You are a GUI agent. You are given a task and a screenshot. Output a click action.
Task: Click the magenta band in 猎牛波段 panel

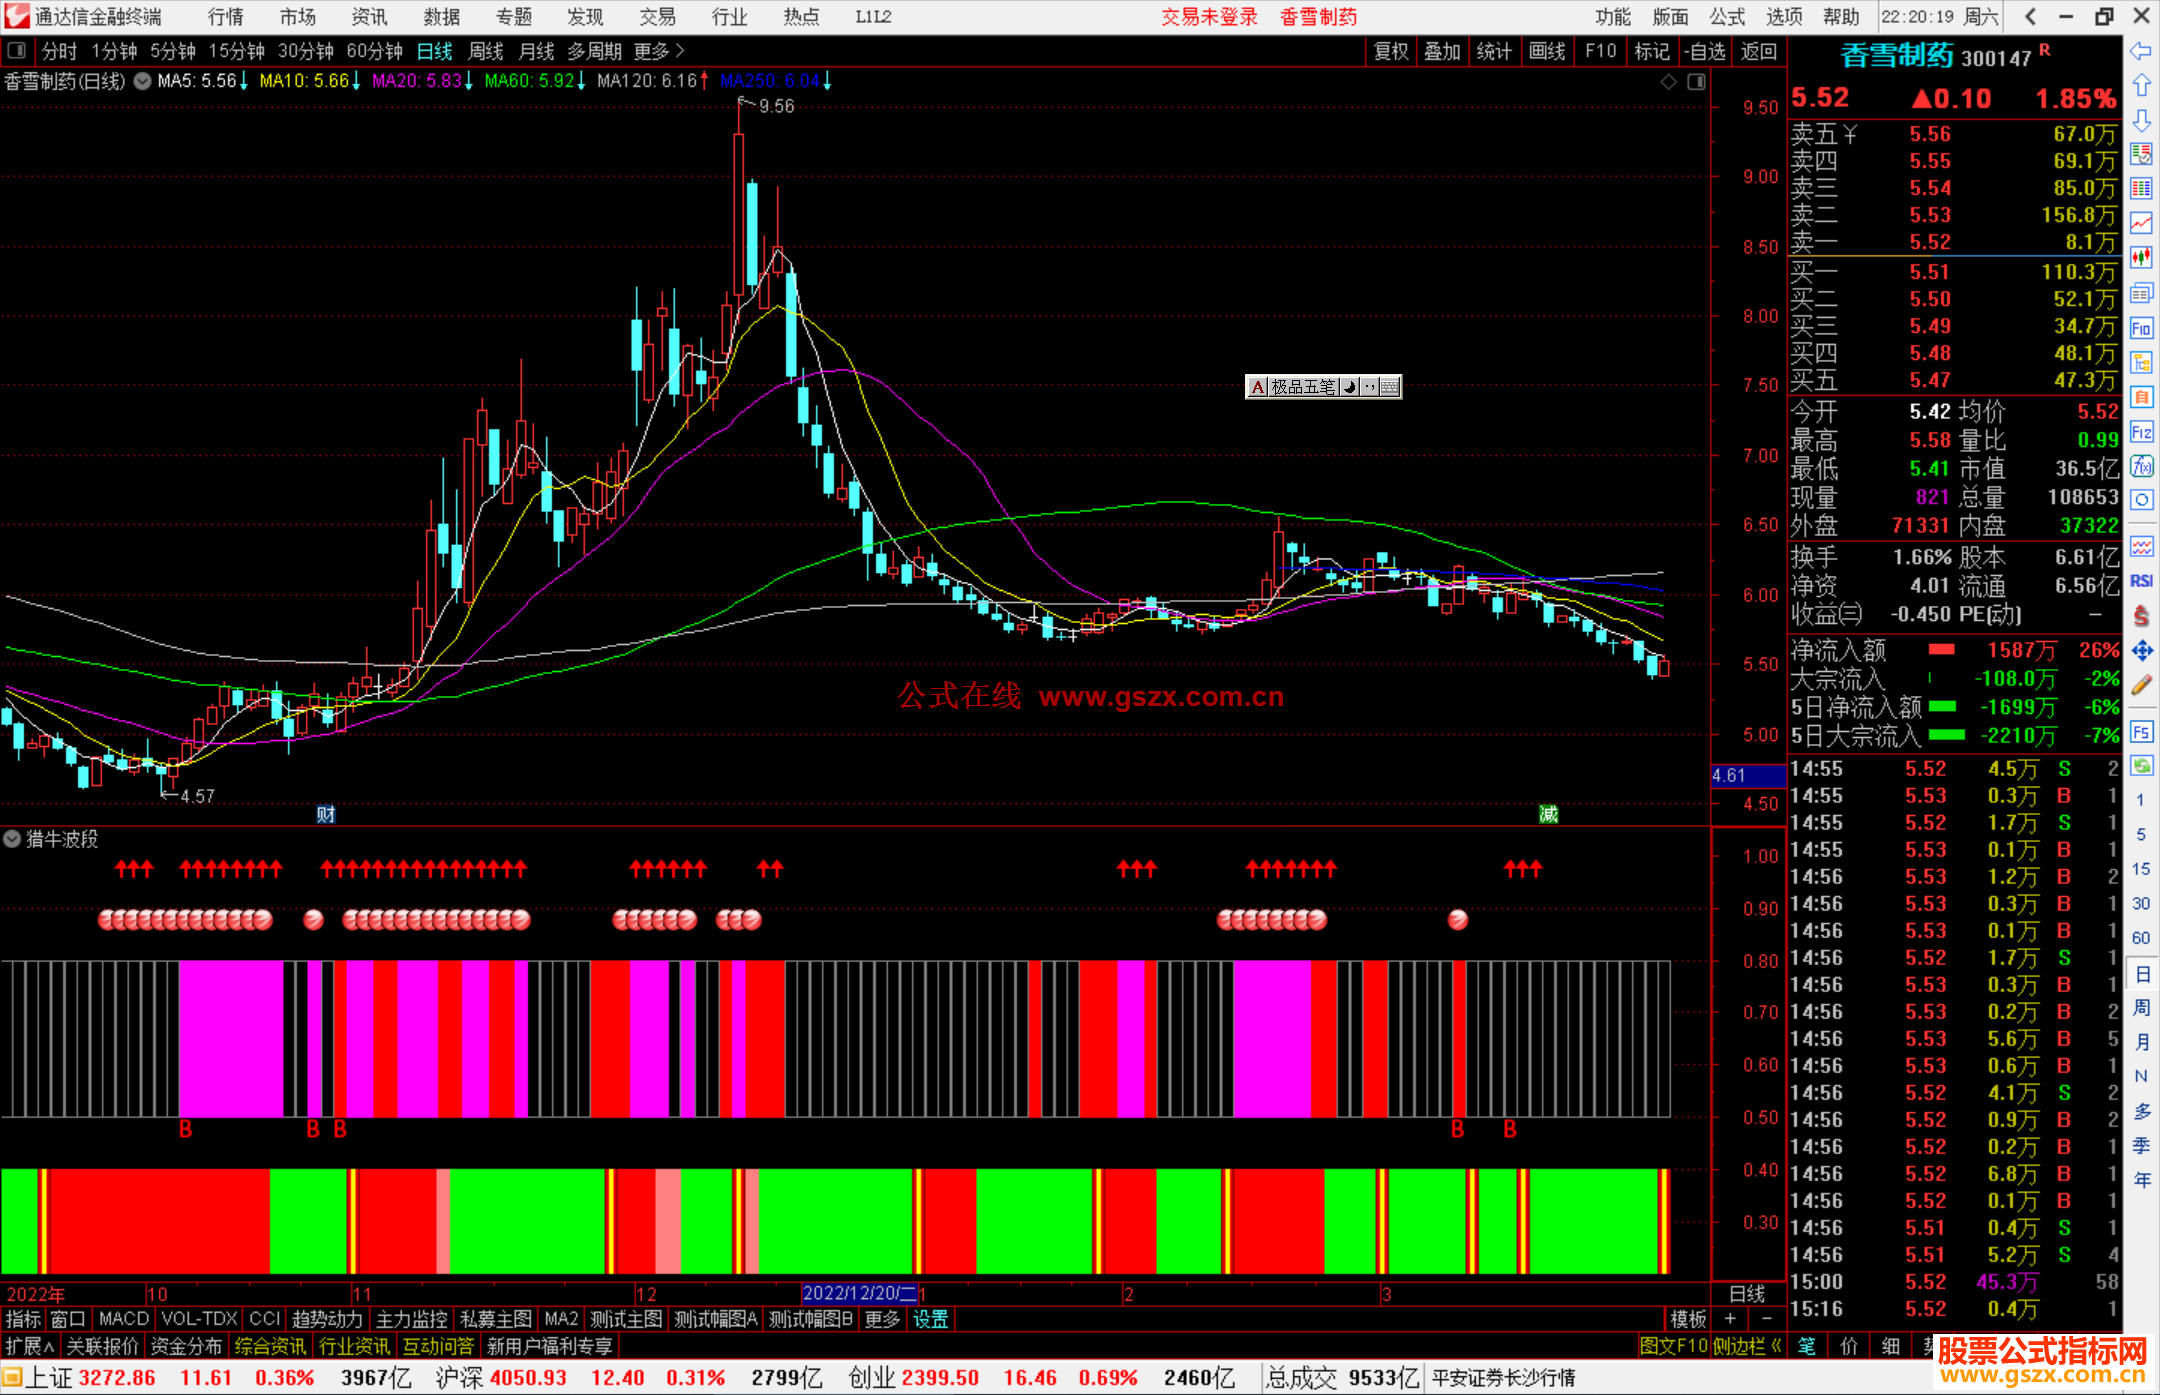click(230, 1040)
